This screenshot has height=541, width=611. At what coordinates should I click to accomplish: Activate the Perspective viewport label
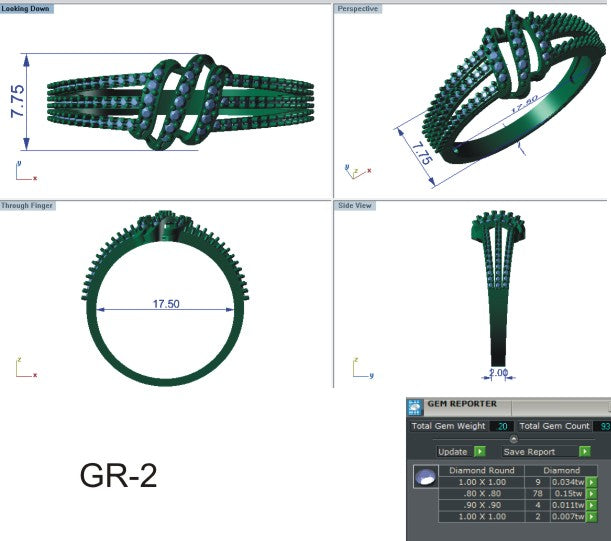point(358,9)
